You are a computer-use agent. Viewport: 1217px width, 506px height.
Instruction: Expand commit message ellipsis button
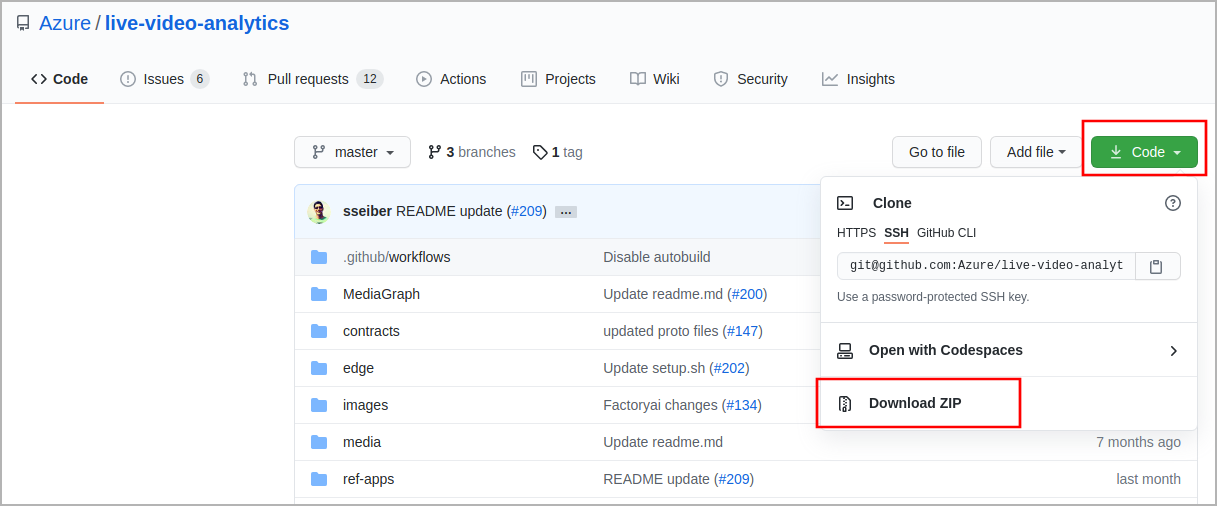pos(566,212)
